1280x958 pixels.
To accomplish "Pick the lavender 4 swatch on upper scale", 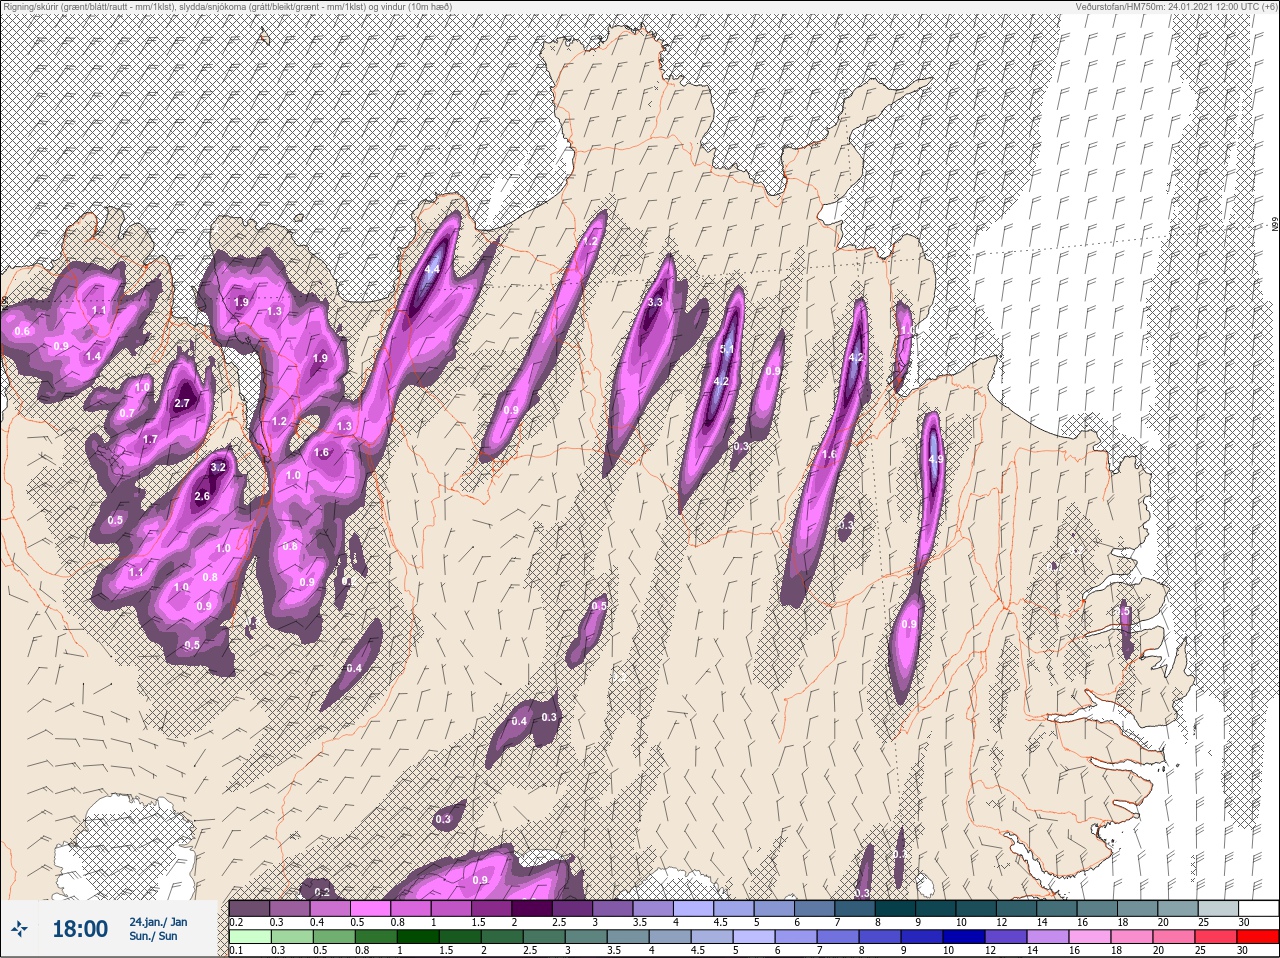I will pyautogui.click(x=694, y=908).
